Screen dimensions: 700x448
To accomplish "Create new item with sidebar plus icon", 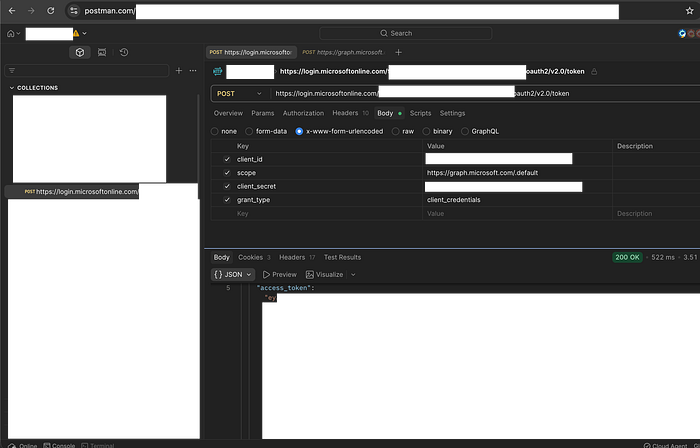I will pos(179,71).
